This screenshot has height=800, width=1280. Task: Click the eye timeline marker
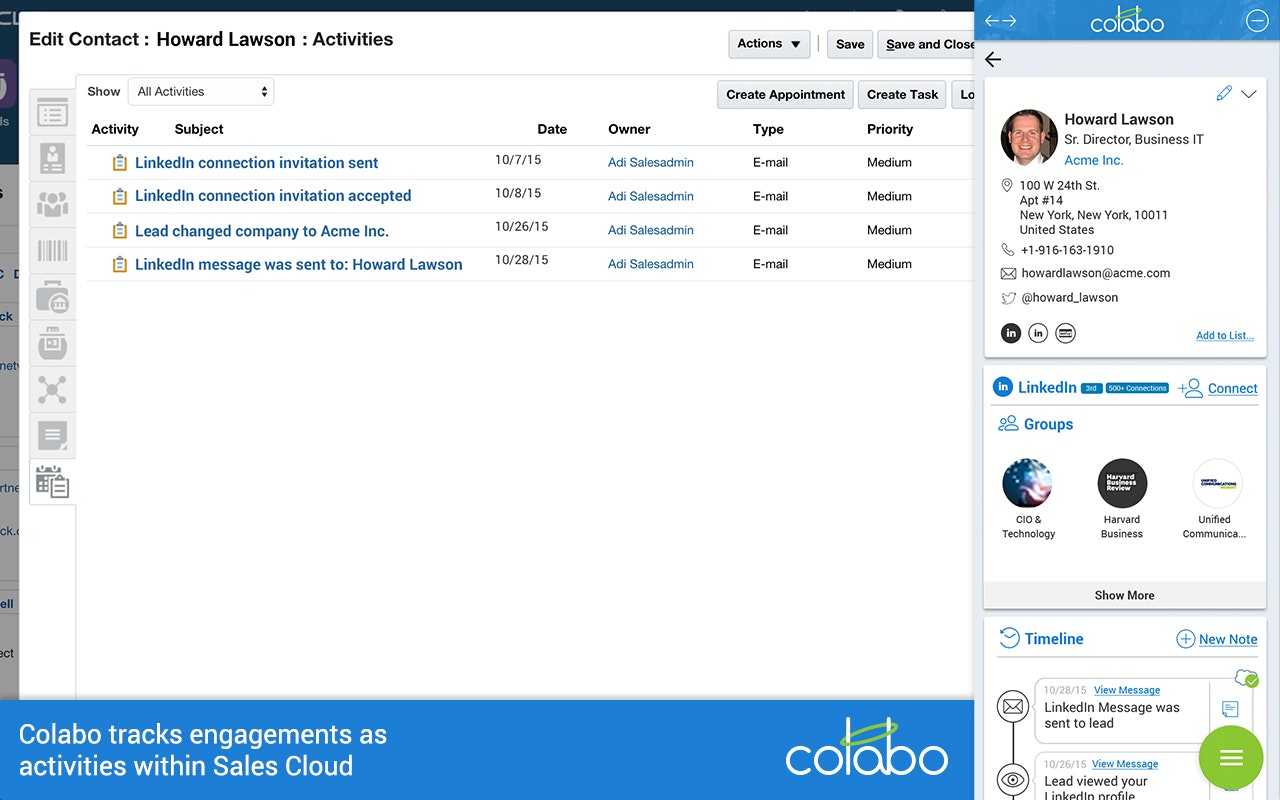coord(1013,780)
